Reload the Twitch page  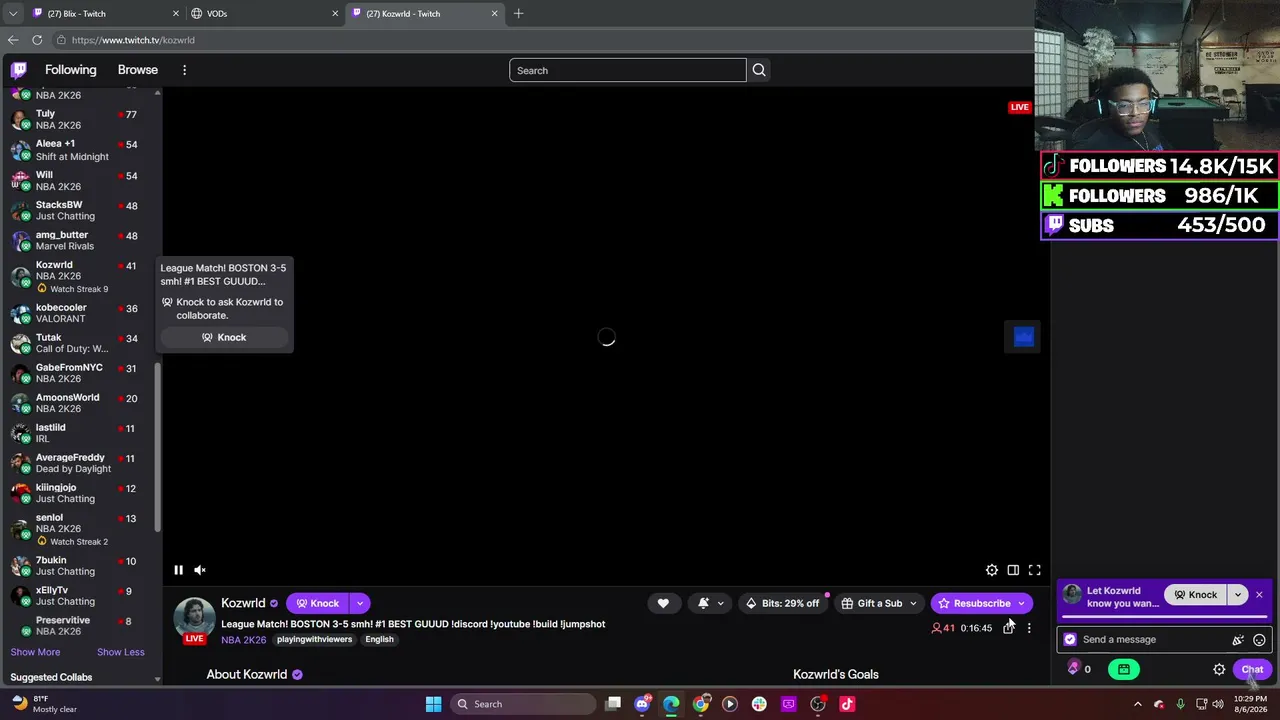coord(37,40)
